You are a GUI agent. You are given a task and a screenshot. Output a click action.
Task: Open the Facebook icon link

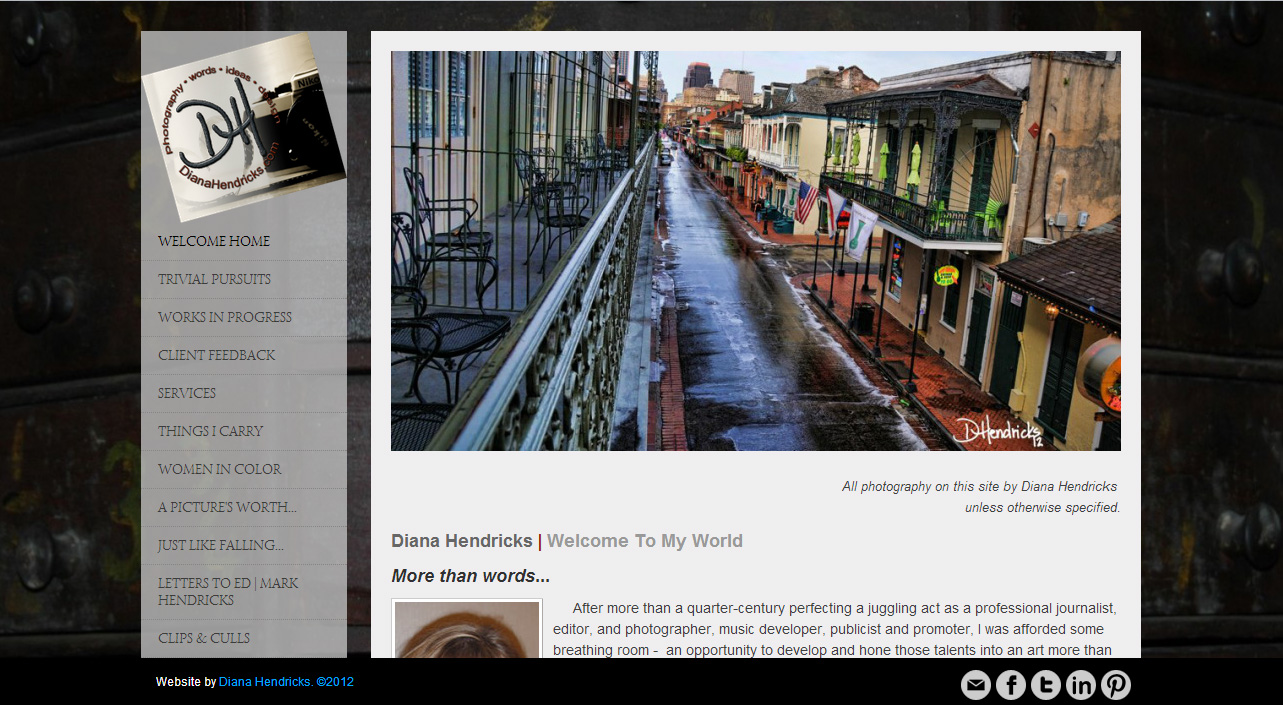pyautogui.click(x=1011, y=685)
